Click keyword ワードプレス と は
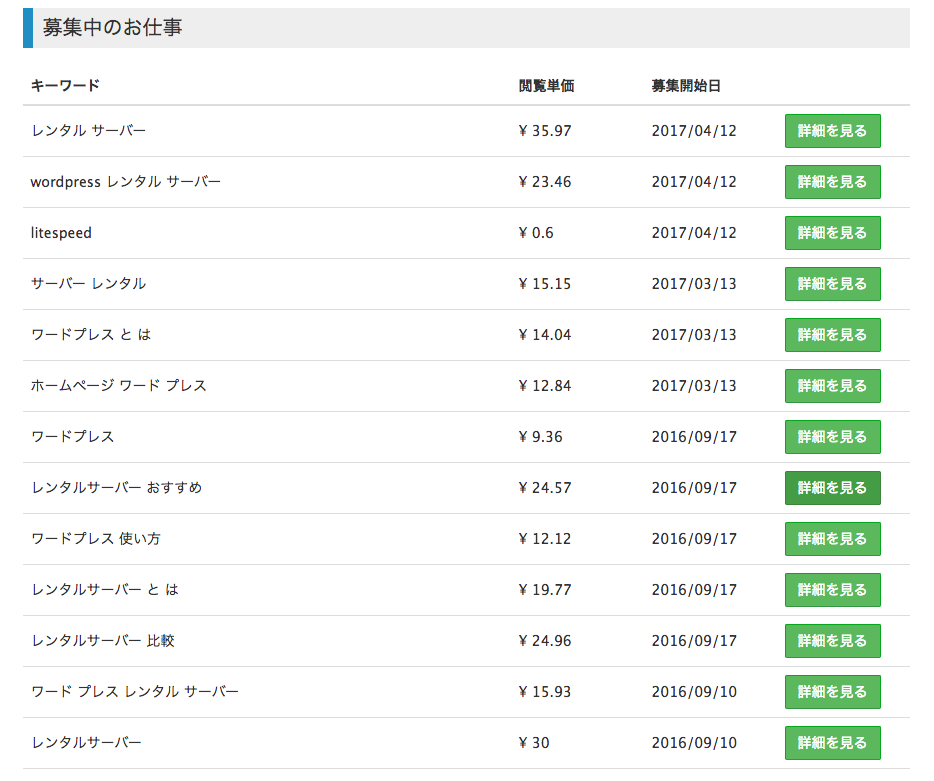The width and height of the screenshot is (934, 781). tap(91, 335)
